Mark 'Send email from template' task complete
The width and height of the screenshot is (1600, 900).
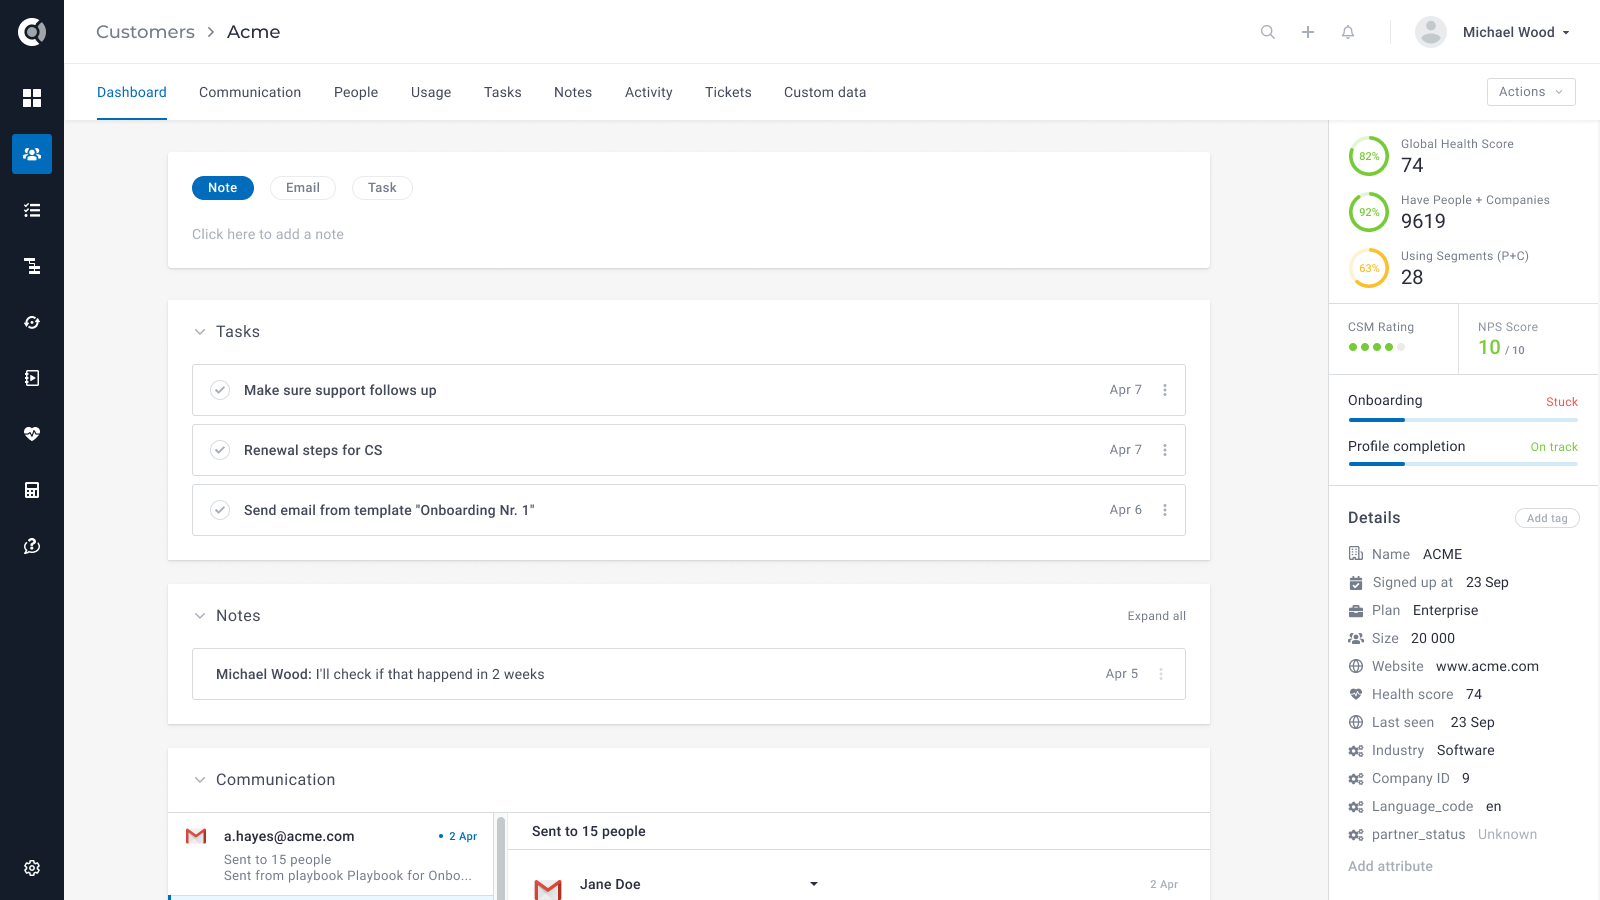point(220,510)
